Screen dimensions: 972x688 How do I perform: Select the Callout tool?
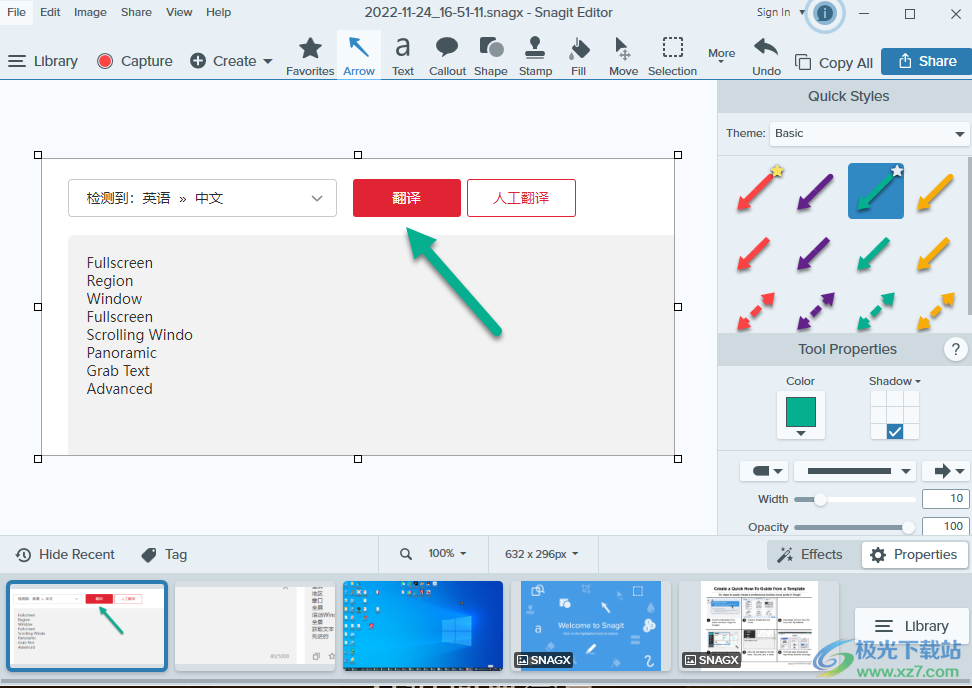447,56
